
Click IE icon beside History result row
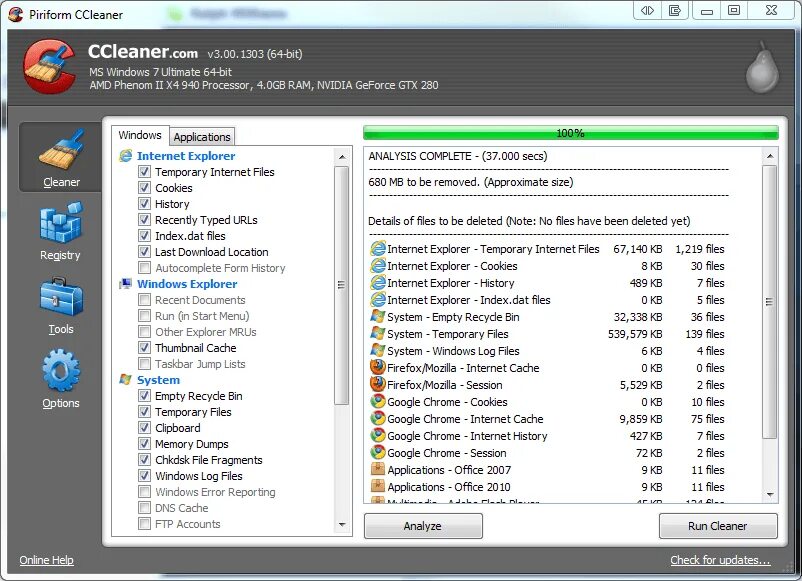[377, 283]
